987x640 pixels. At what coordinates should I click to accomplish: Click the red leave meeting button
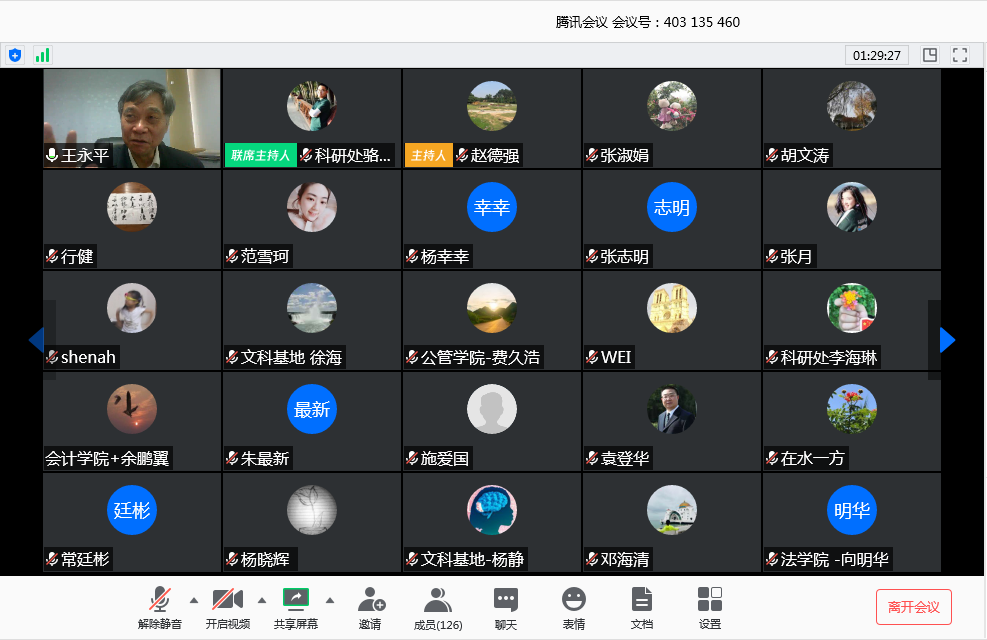click(x=913, y=607)
